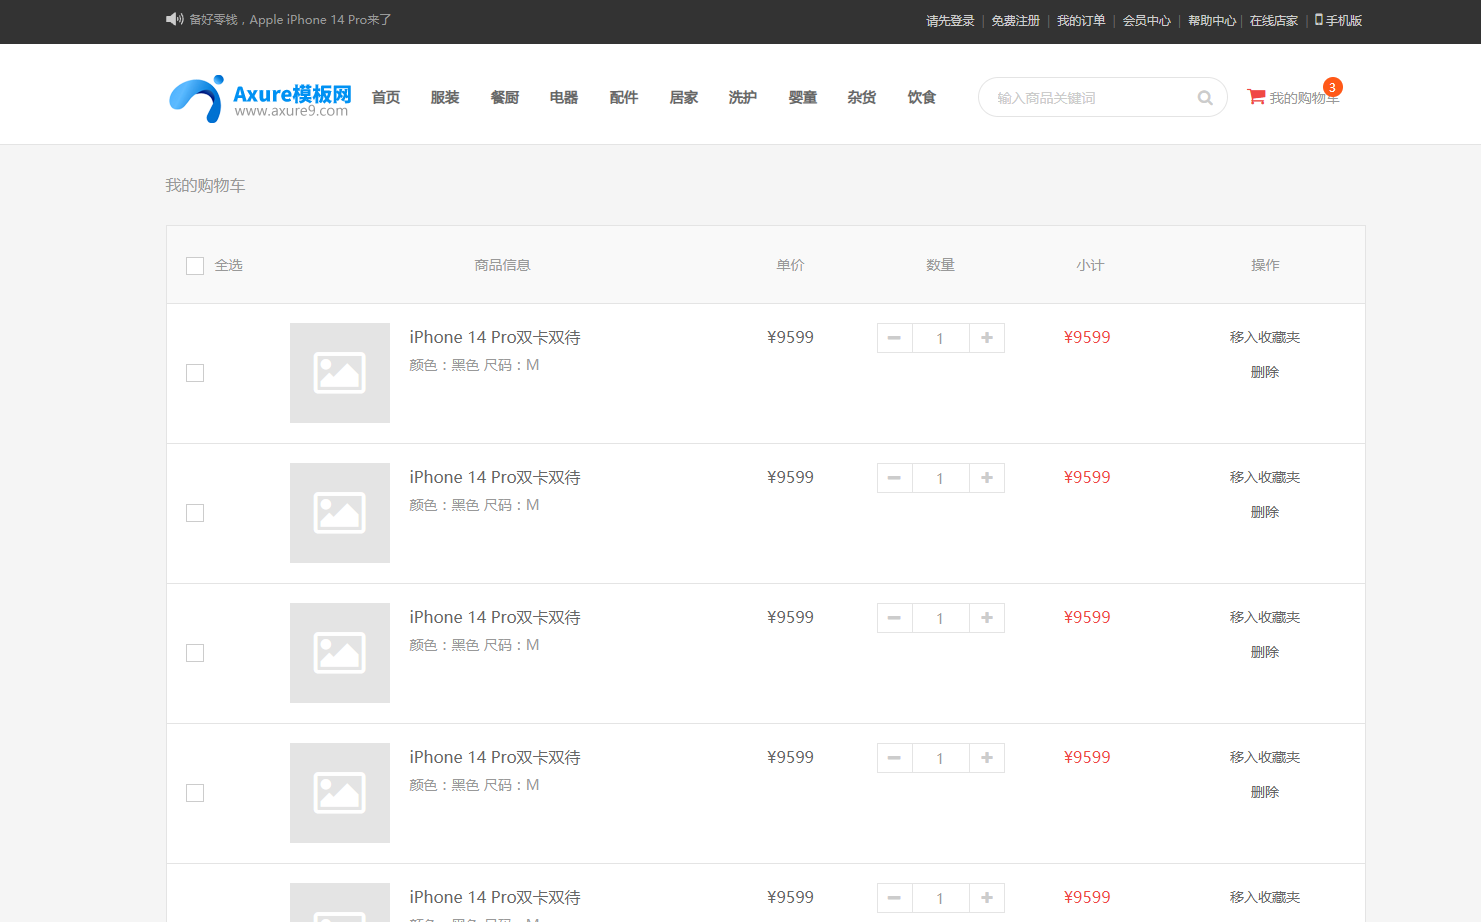The image size is (1481, 922).
Task: Go to the 首页 nav item
Action: click(x=386, y=97)
